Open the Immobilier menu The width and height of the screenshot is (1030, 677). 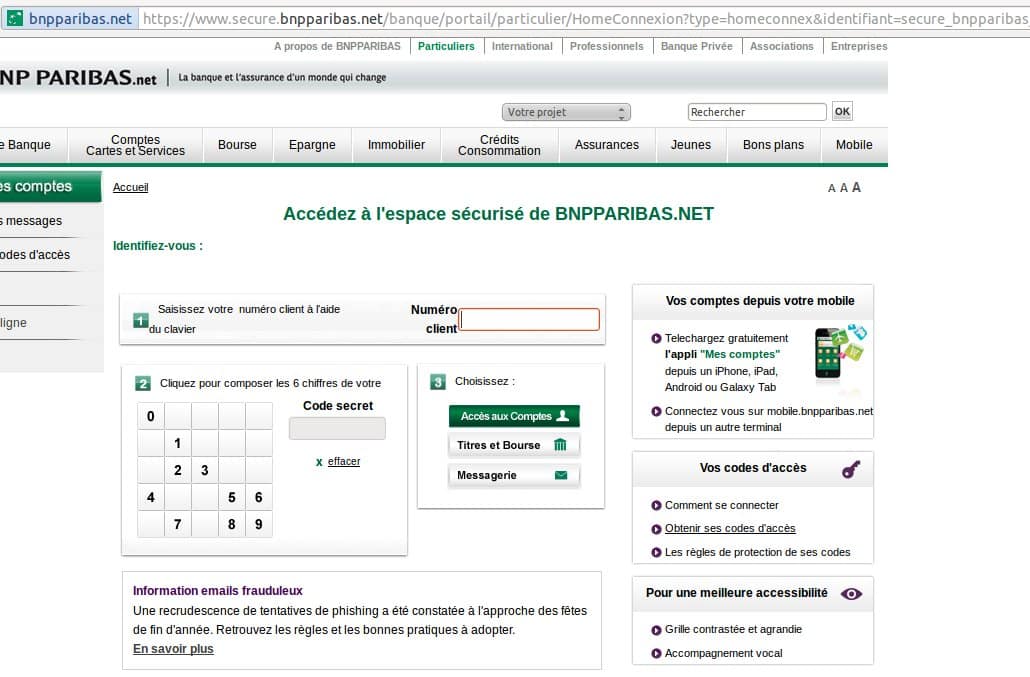coord(396,145)
